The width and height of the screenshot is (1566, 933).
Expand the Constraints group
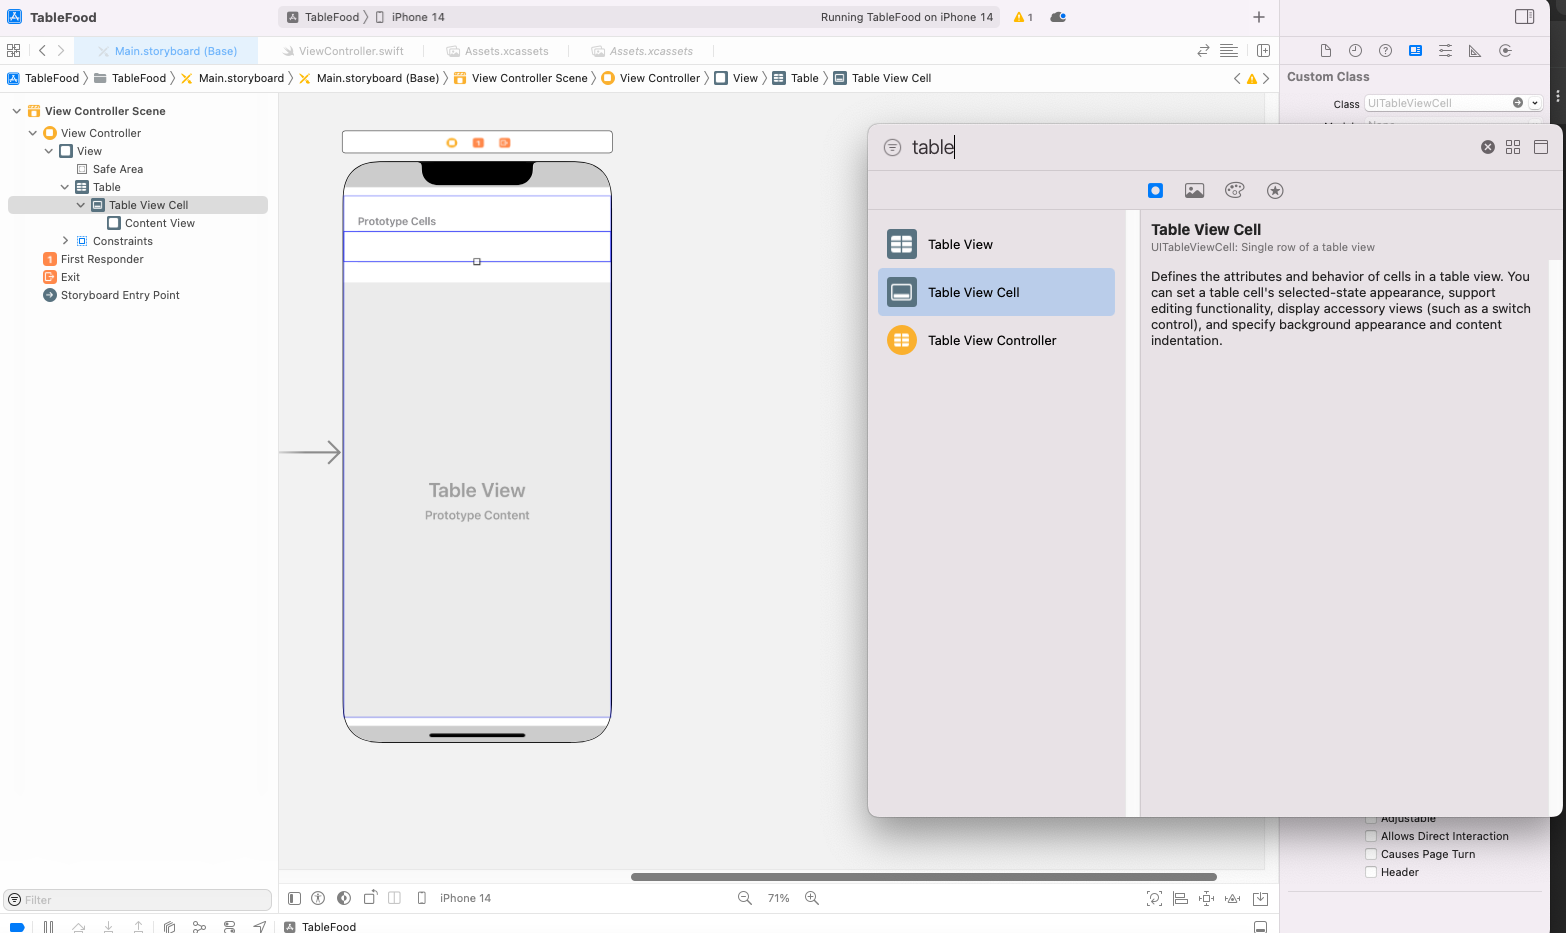[65, 241]
